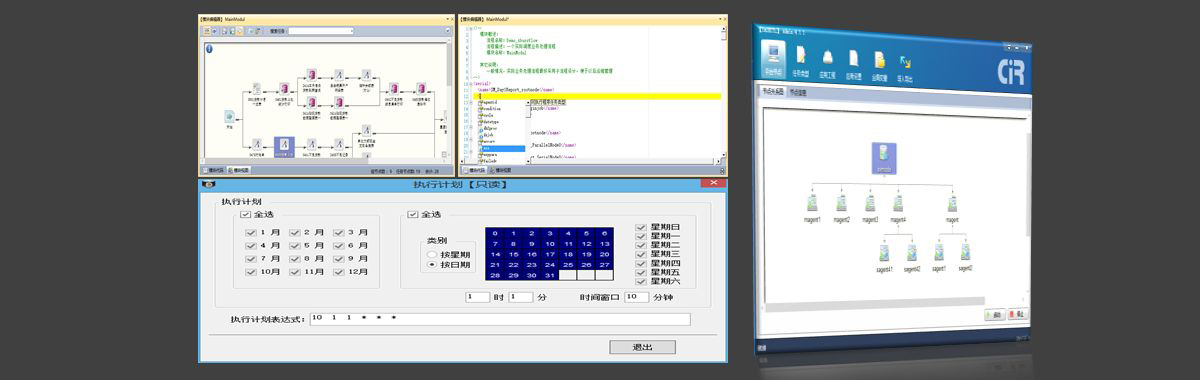Select the '按星期' radio button
The height and width of the screenshot is (380, 1200).
pyautogui.click(x=432, y=254)
